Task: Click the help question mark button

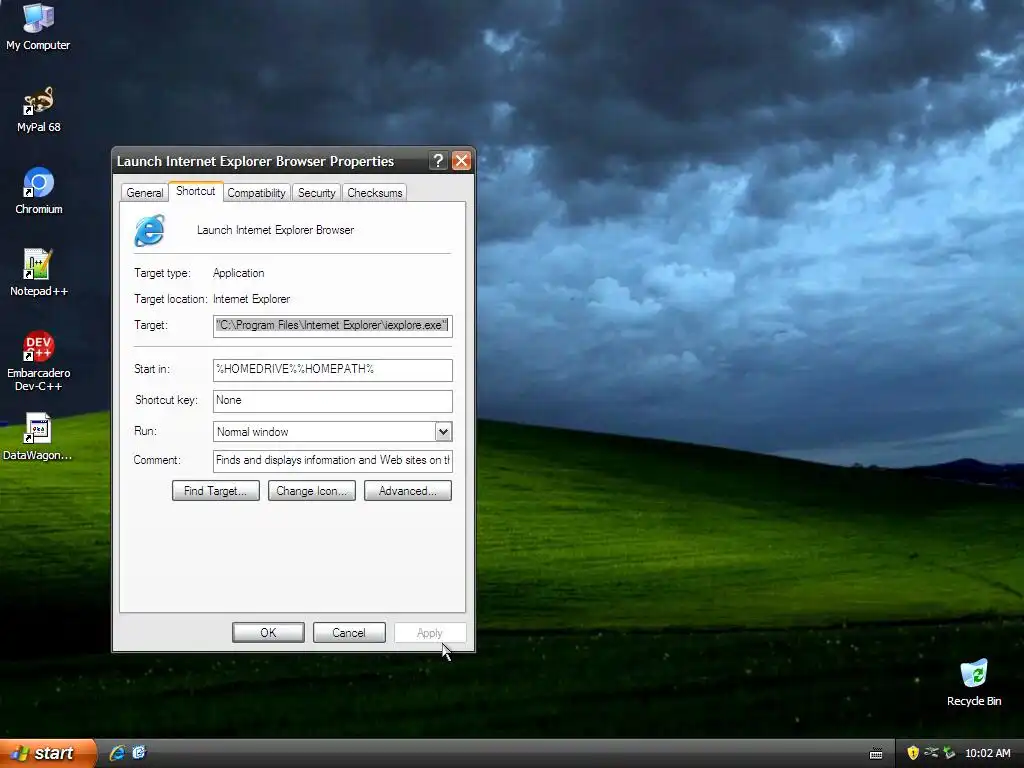Action: point(438,161)
